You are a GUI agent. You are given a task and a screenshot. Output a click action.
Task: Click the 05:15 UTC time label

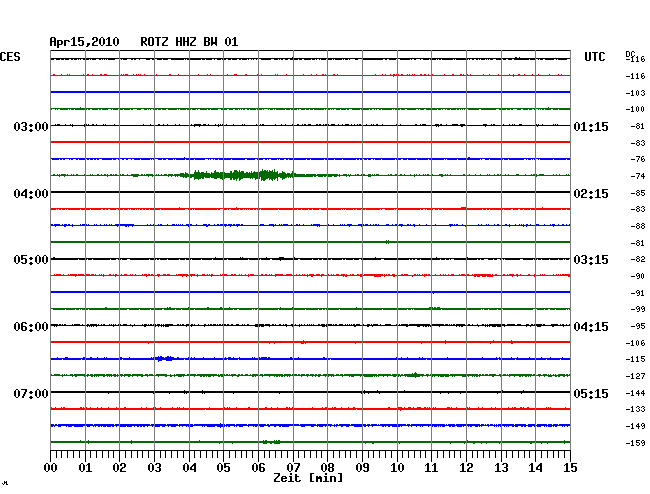[591, 393]
